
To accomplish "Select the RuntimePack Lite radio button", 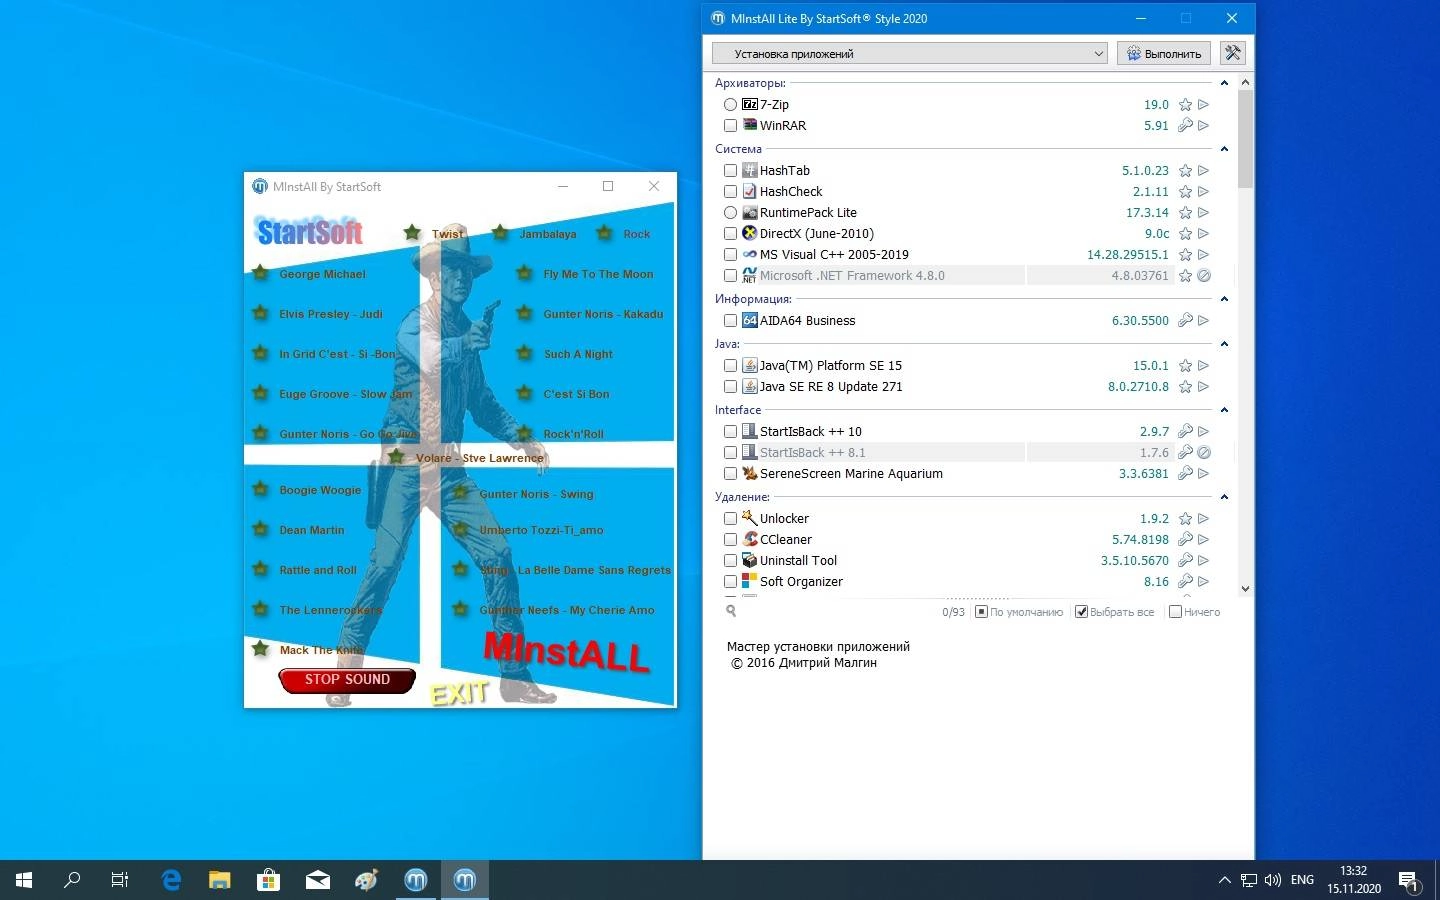I will [x=730, y=213].
